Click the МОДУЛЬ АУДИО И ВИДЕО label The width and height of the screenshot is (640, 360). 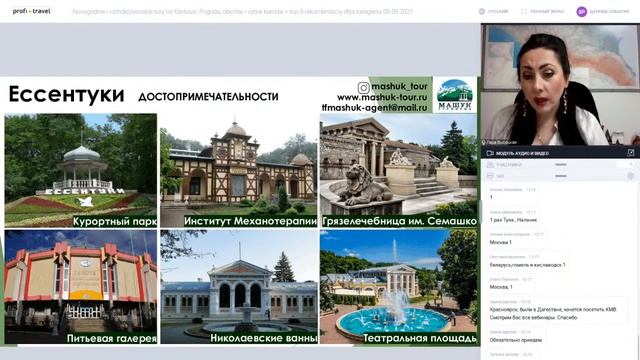pyautogui.click(x=522, y=153)
